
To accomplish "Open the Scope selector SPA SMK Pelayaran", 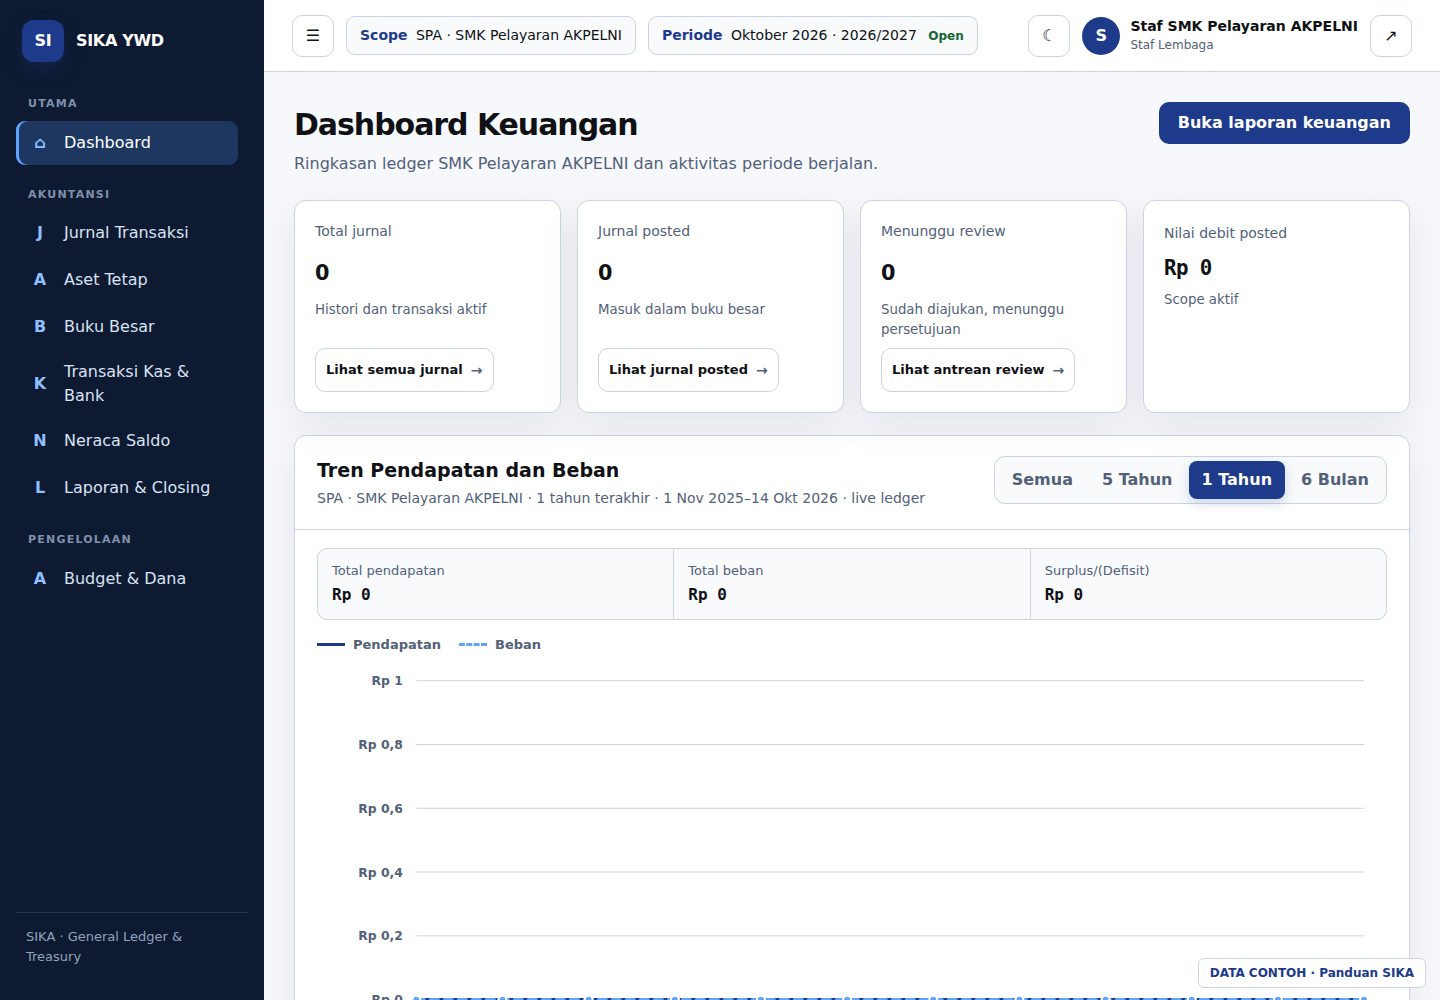I will [x=491, y=36].
